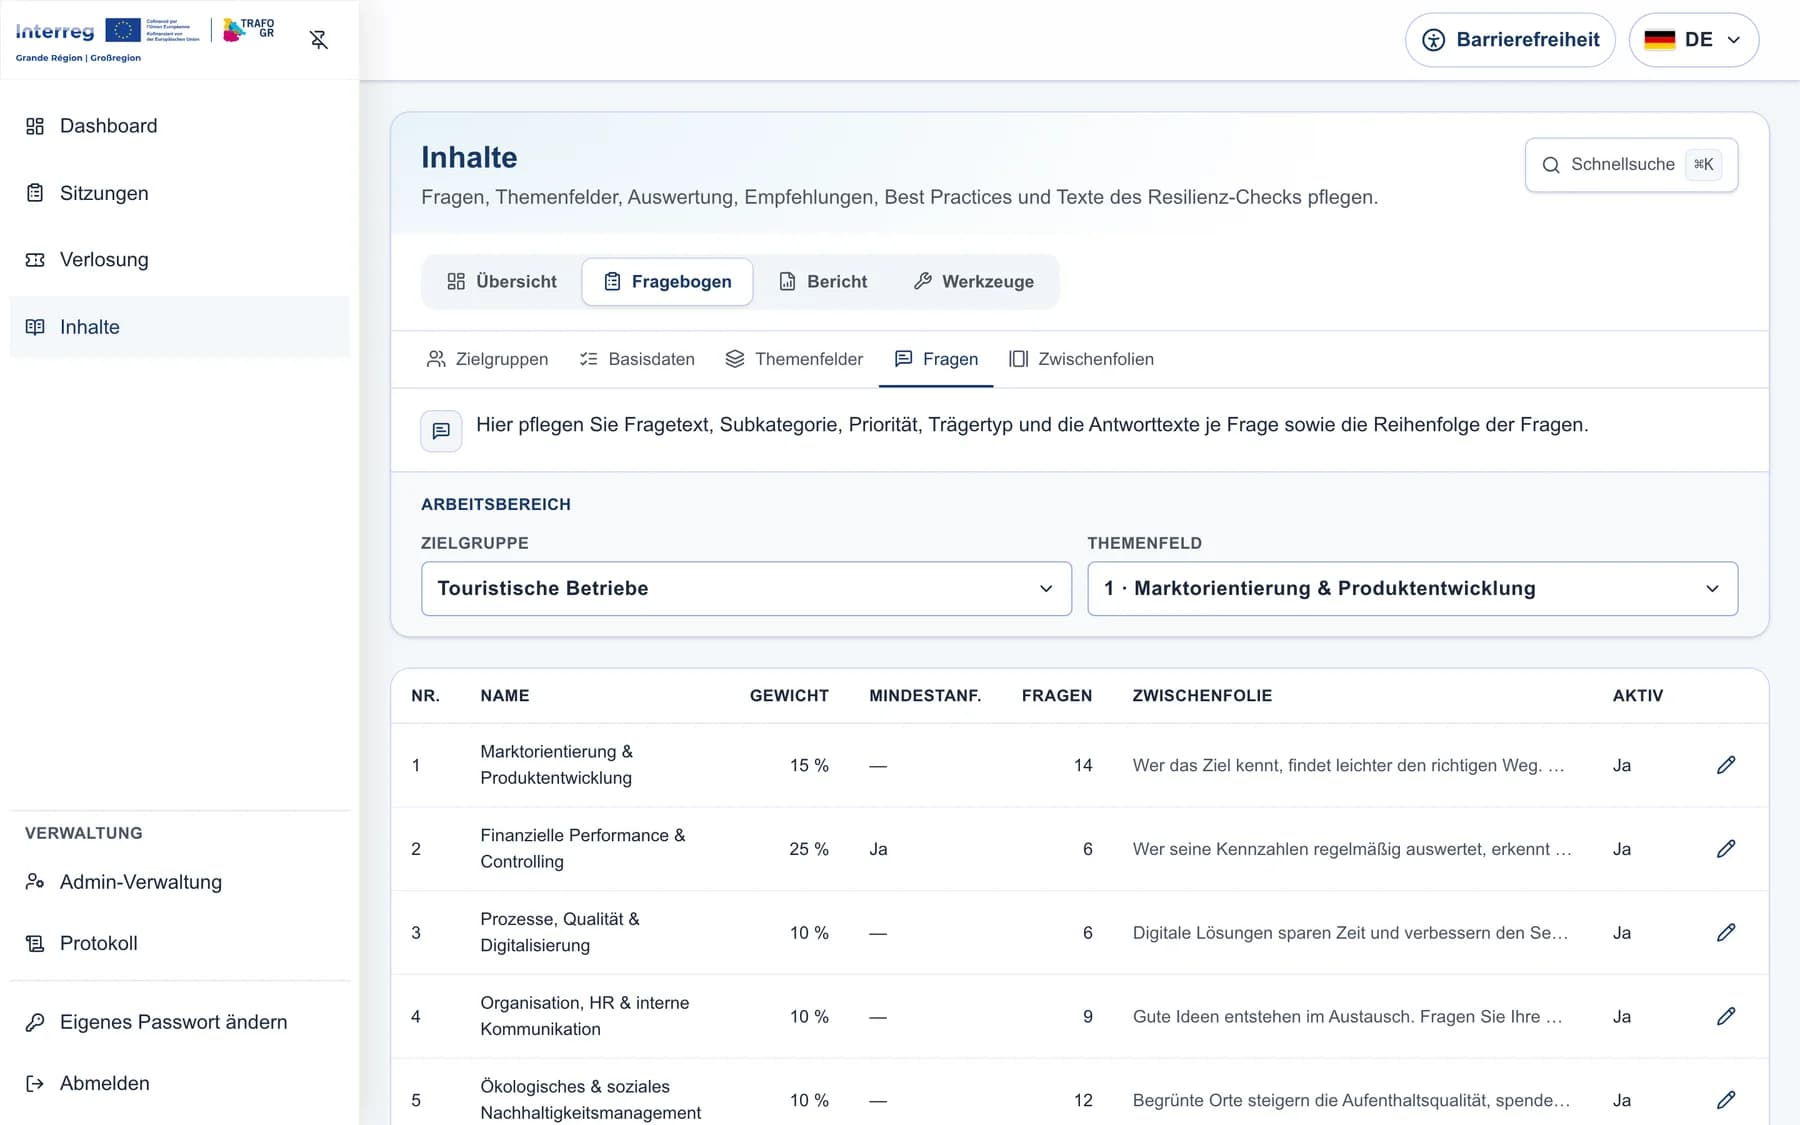The image size is (1800, 1125).
Task: Click Eigenes Passwort ändern
Action: 180,1022
